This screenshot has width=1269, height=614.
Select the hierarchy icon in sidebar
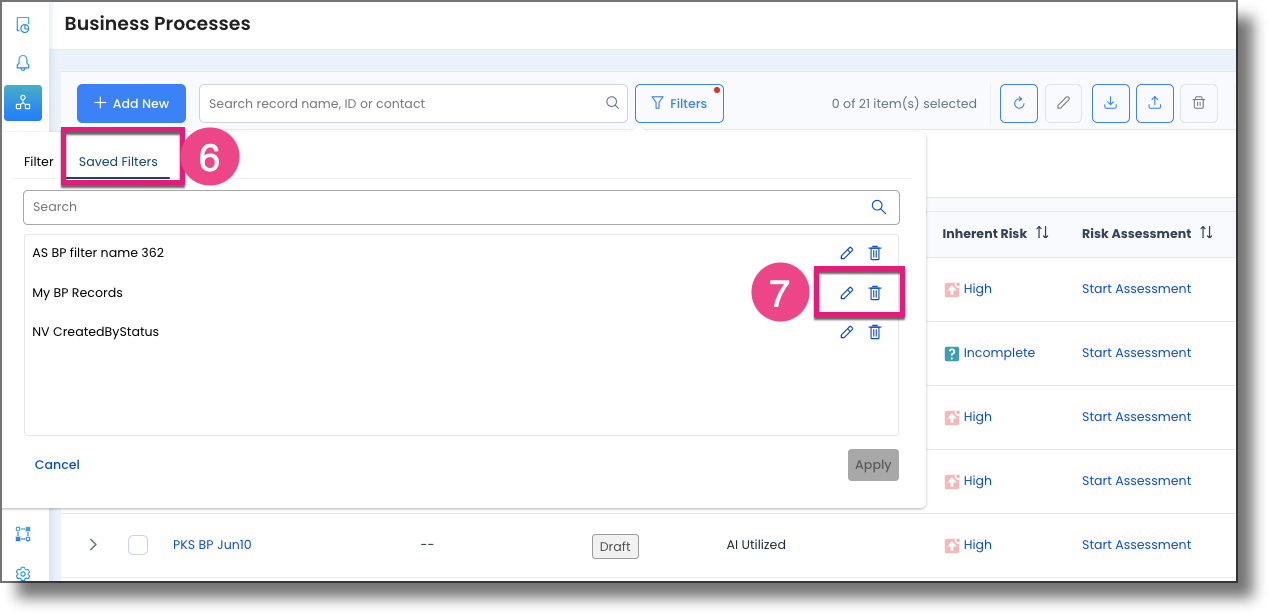[23, 103]
